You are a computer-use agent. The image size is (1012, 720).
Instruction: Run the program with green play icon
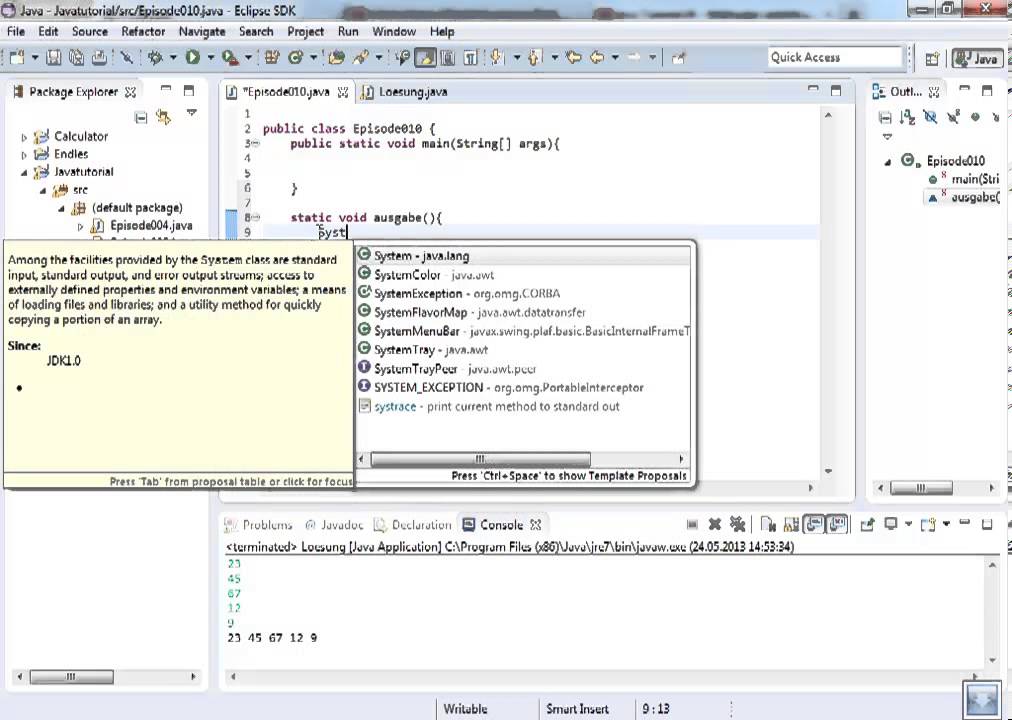[192, 58]
